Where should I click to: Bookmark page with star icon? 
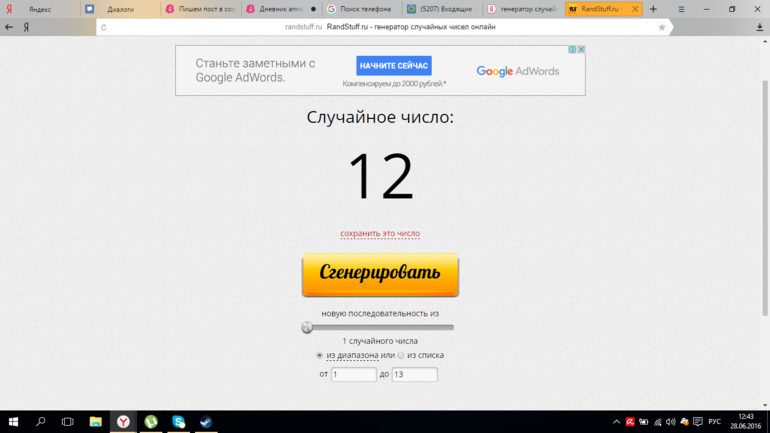pos(661,27)
